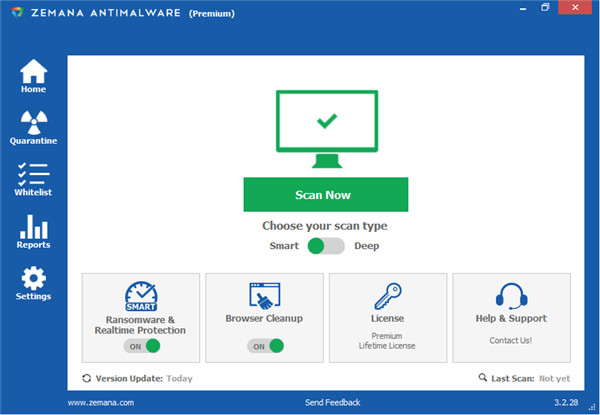This screenshot has height=415, width=600.
Task: Select the Deep scan label
Action: tap(367, 246)
